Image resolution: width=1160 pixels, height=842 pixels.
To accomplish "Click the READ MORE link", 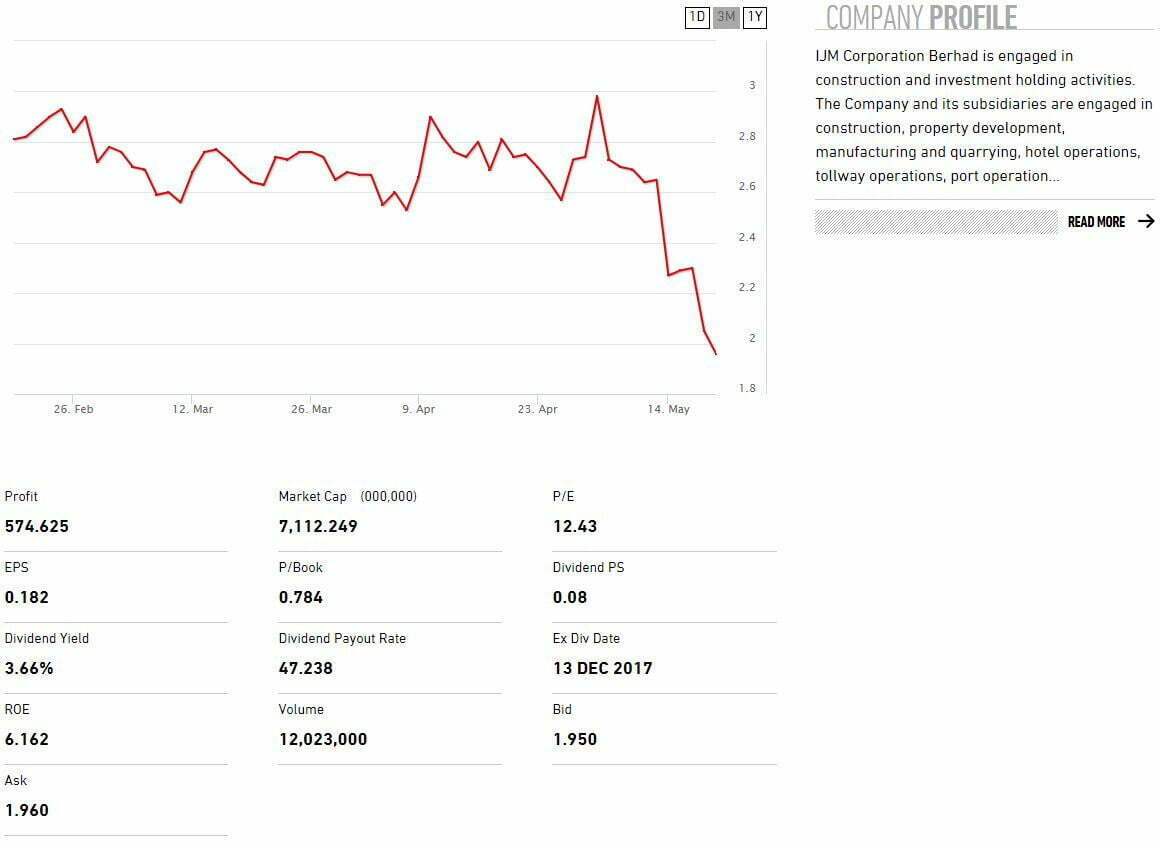I will click(1096, 222).
